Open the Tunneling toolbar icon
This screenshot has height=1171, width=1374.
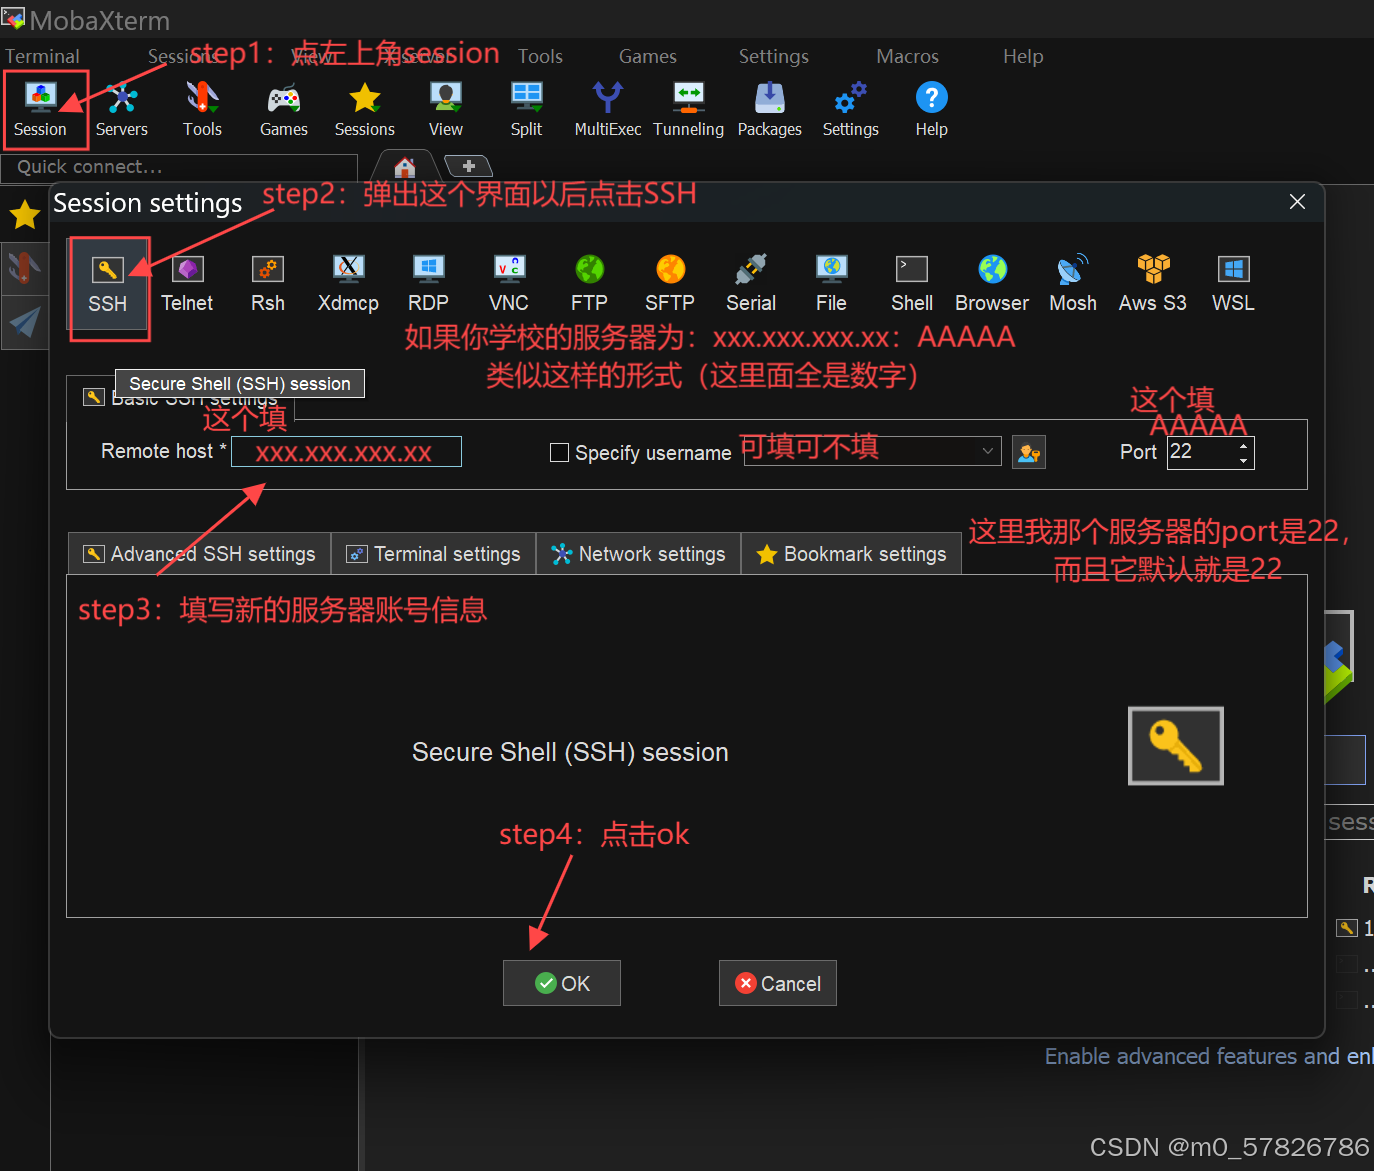coord(689,110)
